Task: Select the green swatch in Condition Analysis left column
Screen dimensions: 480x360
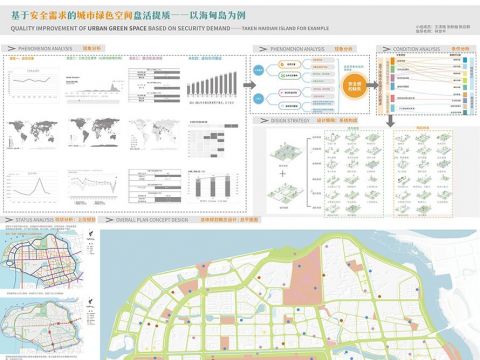Action: [392, 69]
